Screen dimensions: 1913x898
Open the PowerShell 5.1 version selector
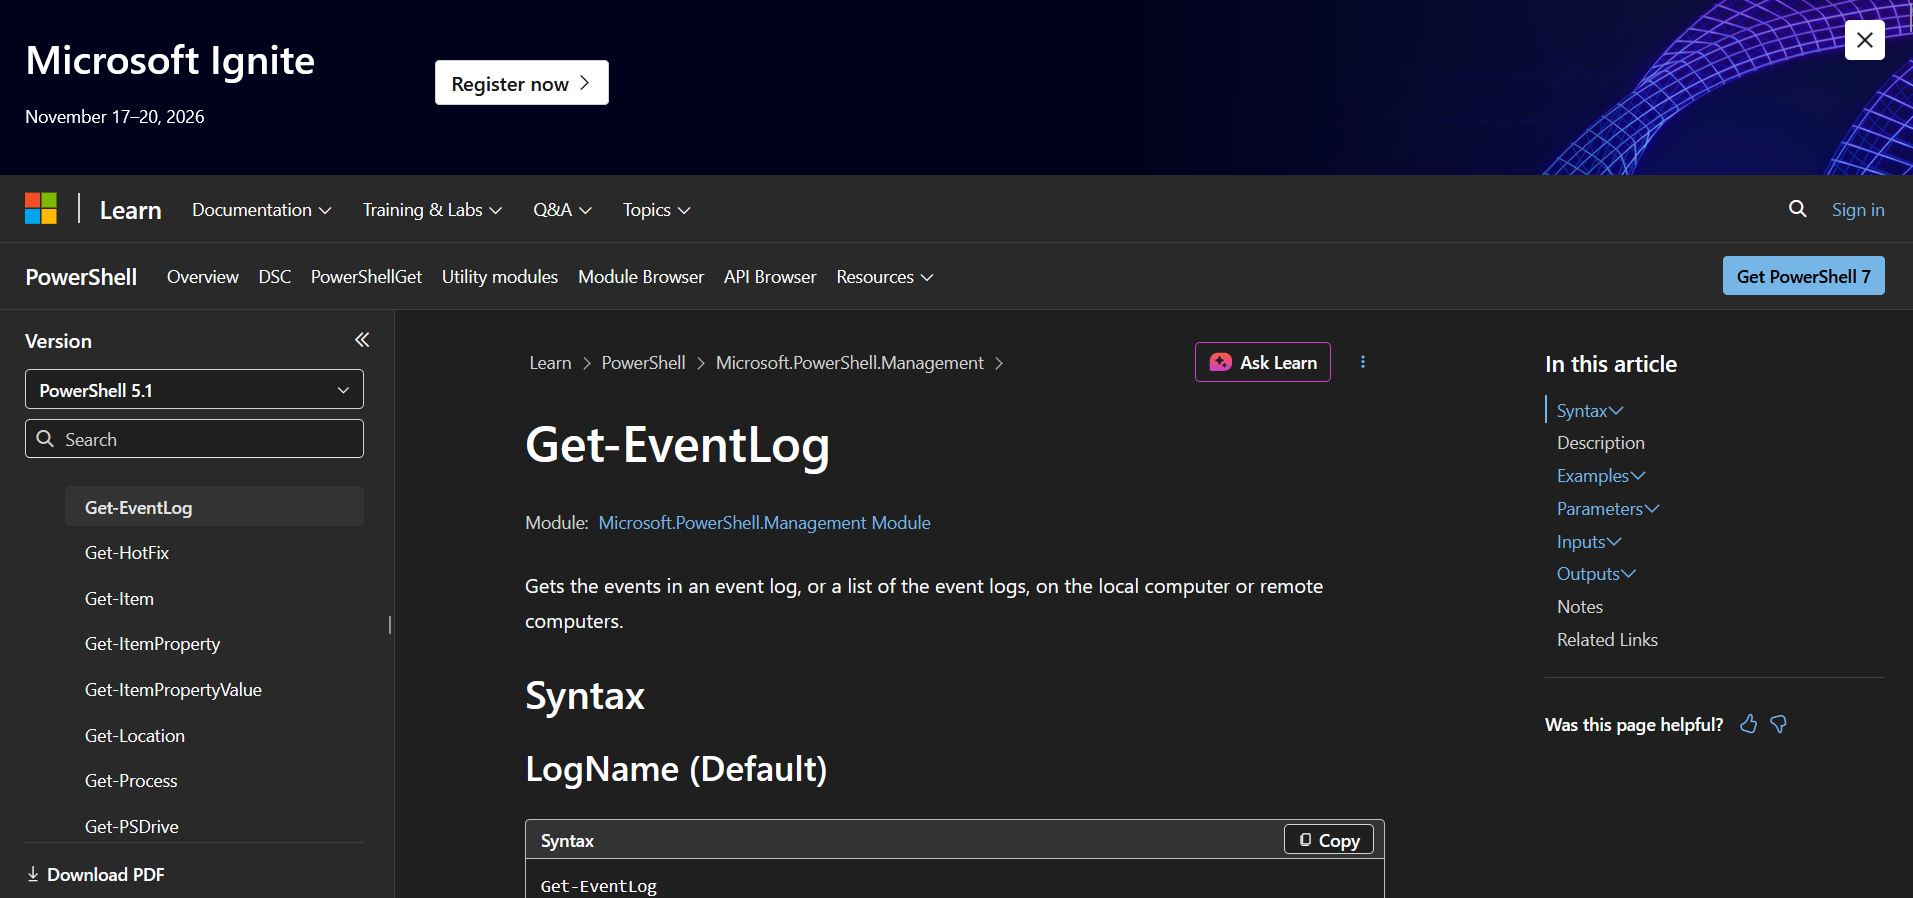(x=194, y=390)
